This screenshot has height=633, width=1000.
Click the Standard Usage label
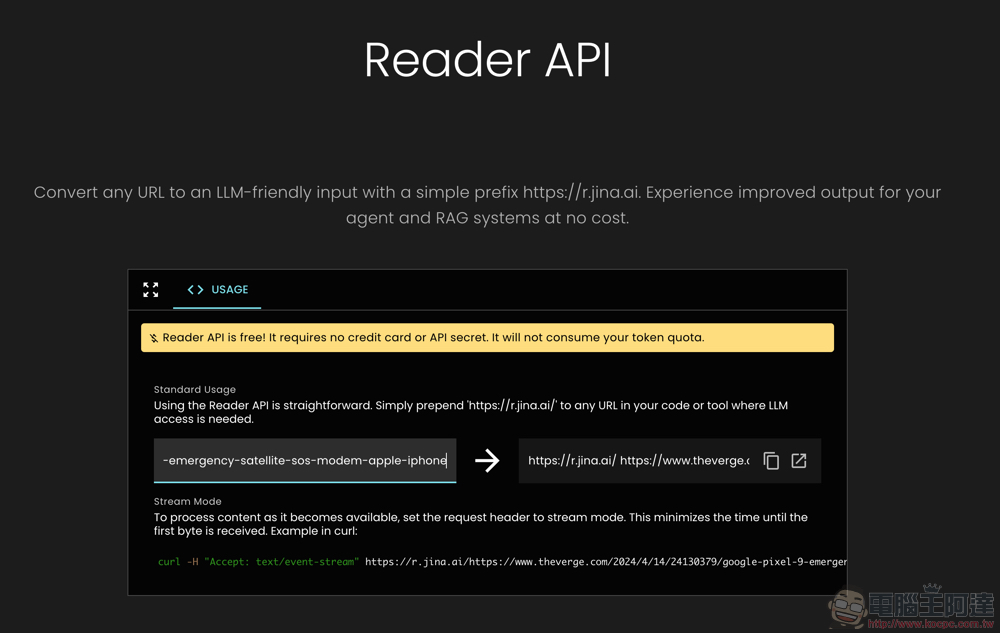195,389
